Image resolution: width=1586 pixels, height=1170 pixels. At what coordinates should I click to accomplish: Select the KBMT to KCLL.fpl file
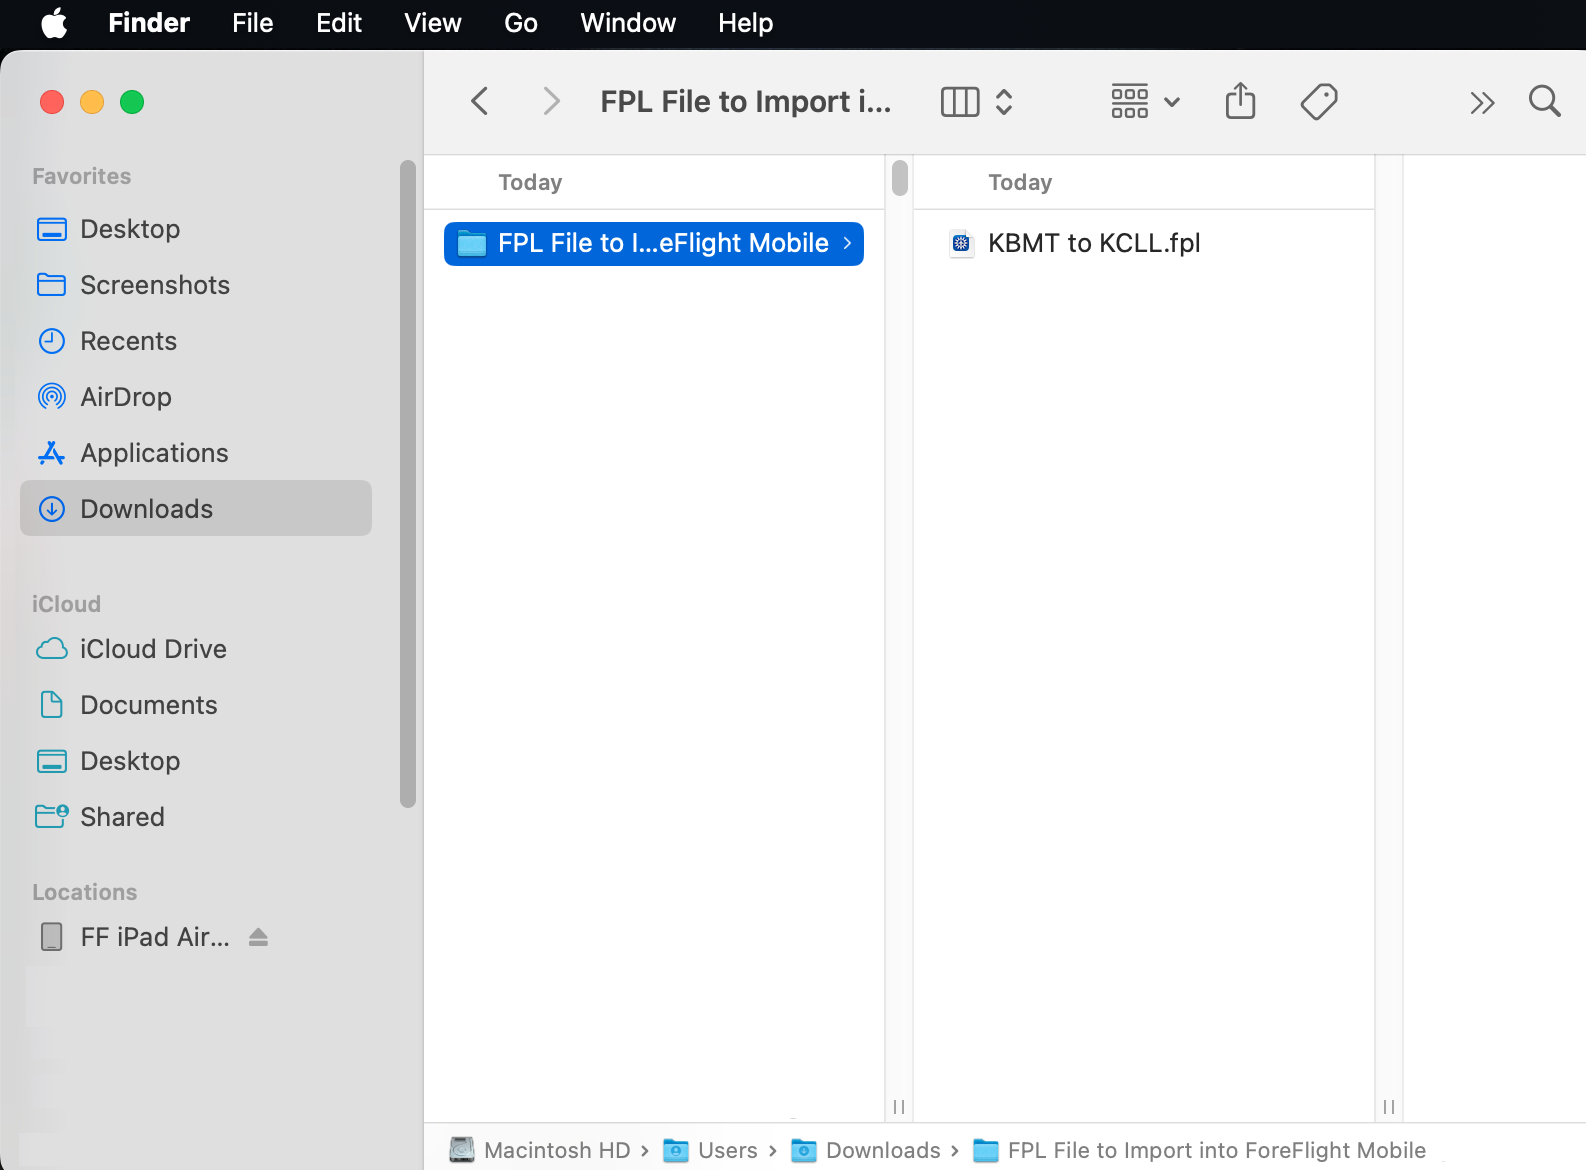(x=1144, y=243)
